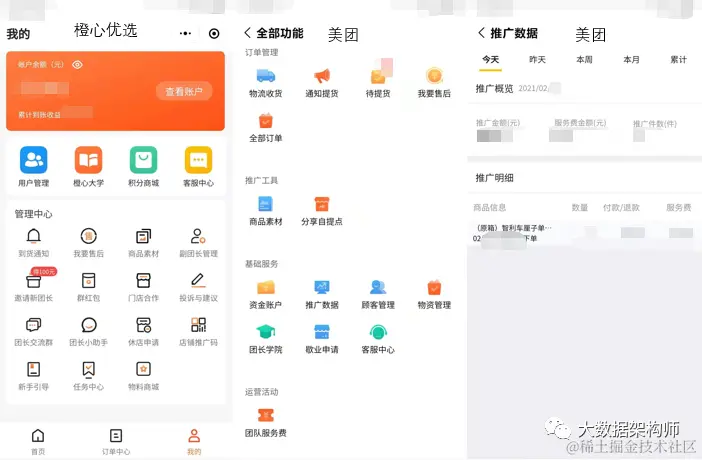
Task: Open 门店合作 icon
Action: tap(144, 280)
